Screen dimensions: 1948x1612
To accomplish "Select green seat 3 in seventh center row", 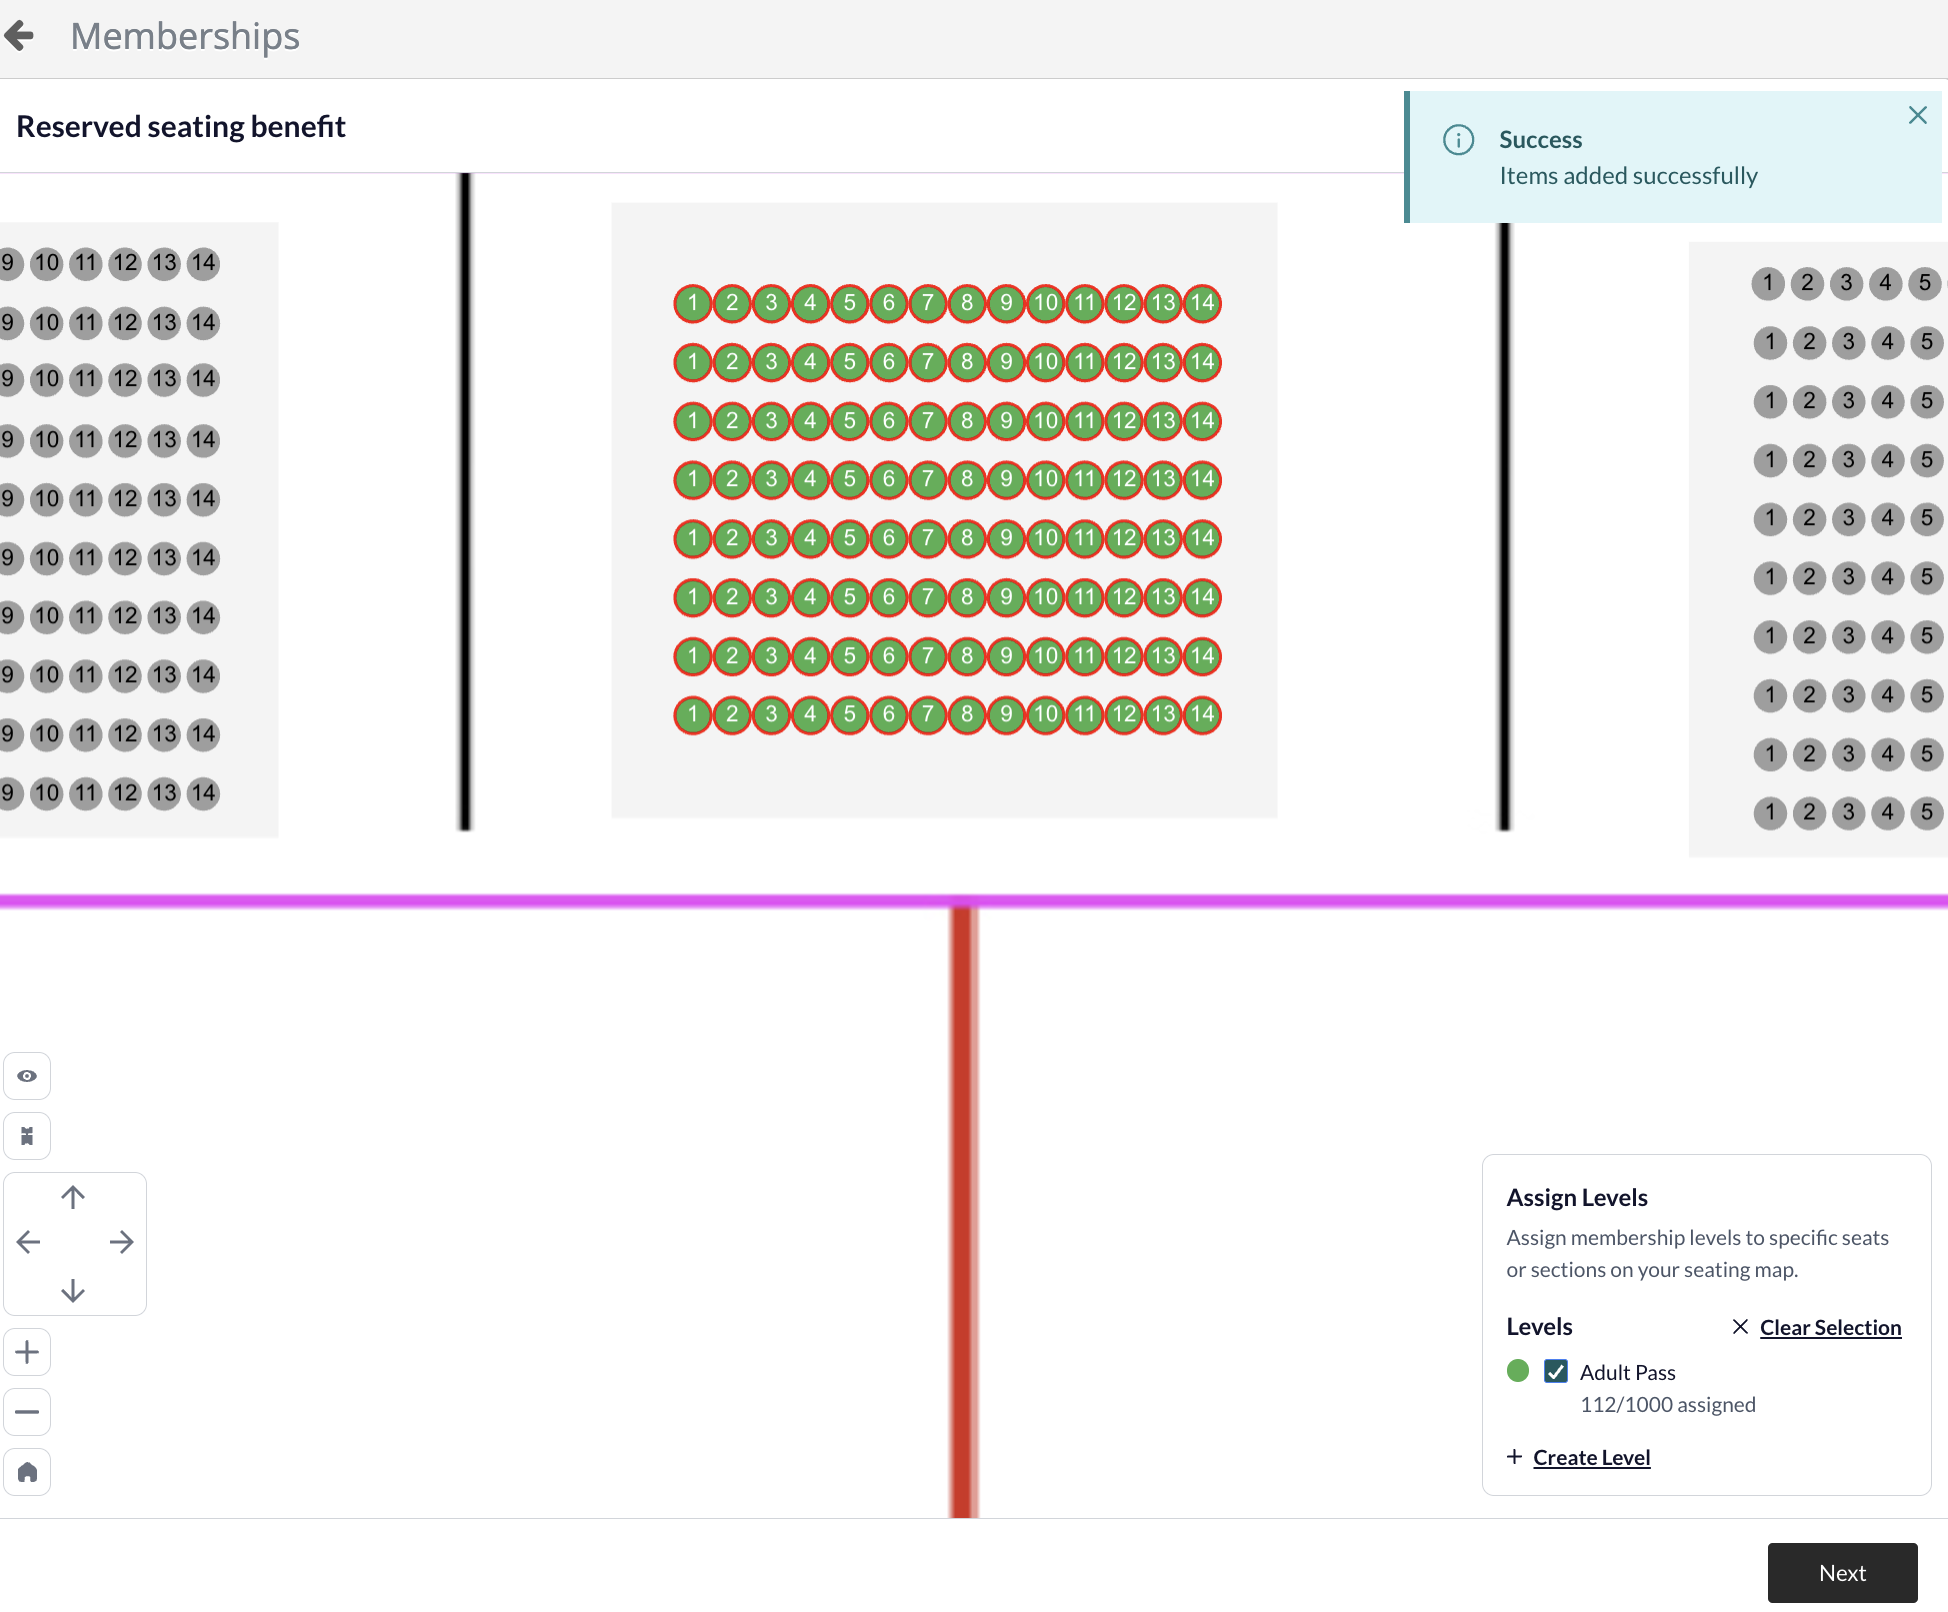I will 771,656.
